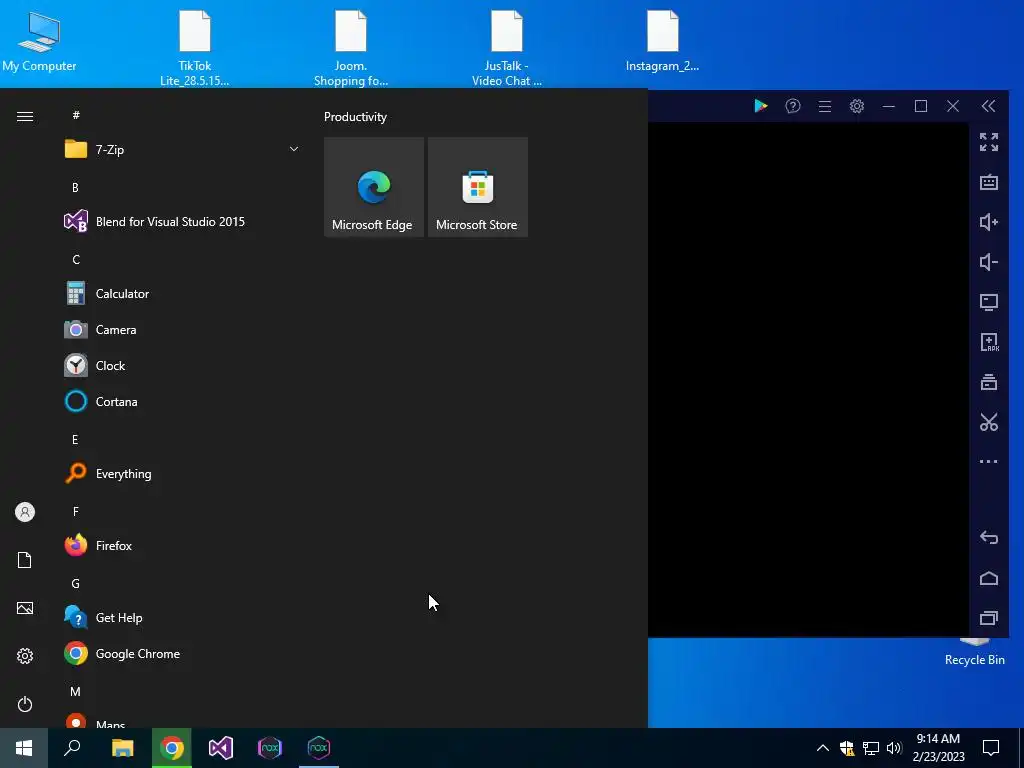Select the Recycle Bin on desktop
This screenshot has height=768, width=1024.
(974, 653)
